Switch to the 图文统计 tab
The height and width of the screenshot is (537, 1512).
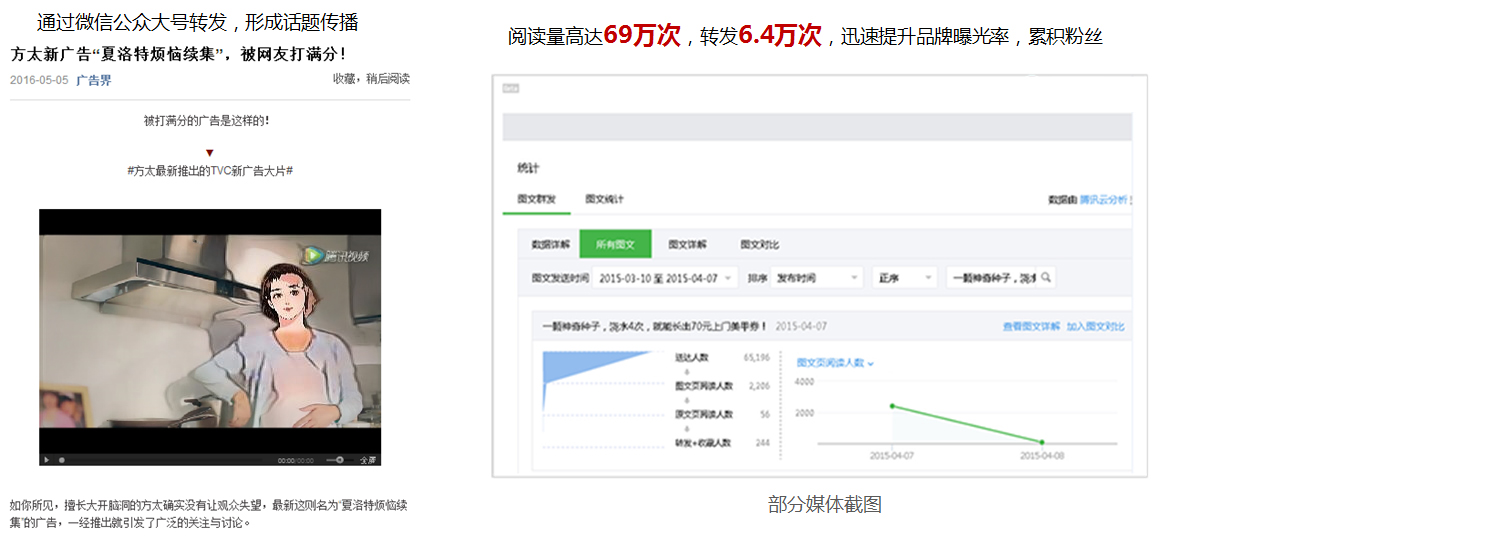[604, 199]
